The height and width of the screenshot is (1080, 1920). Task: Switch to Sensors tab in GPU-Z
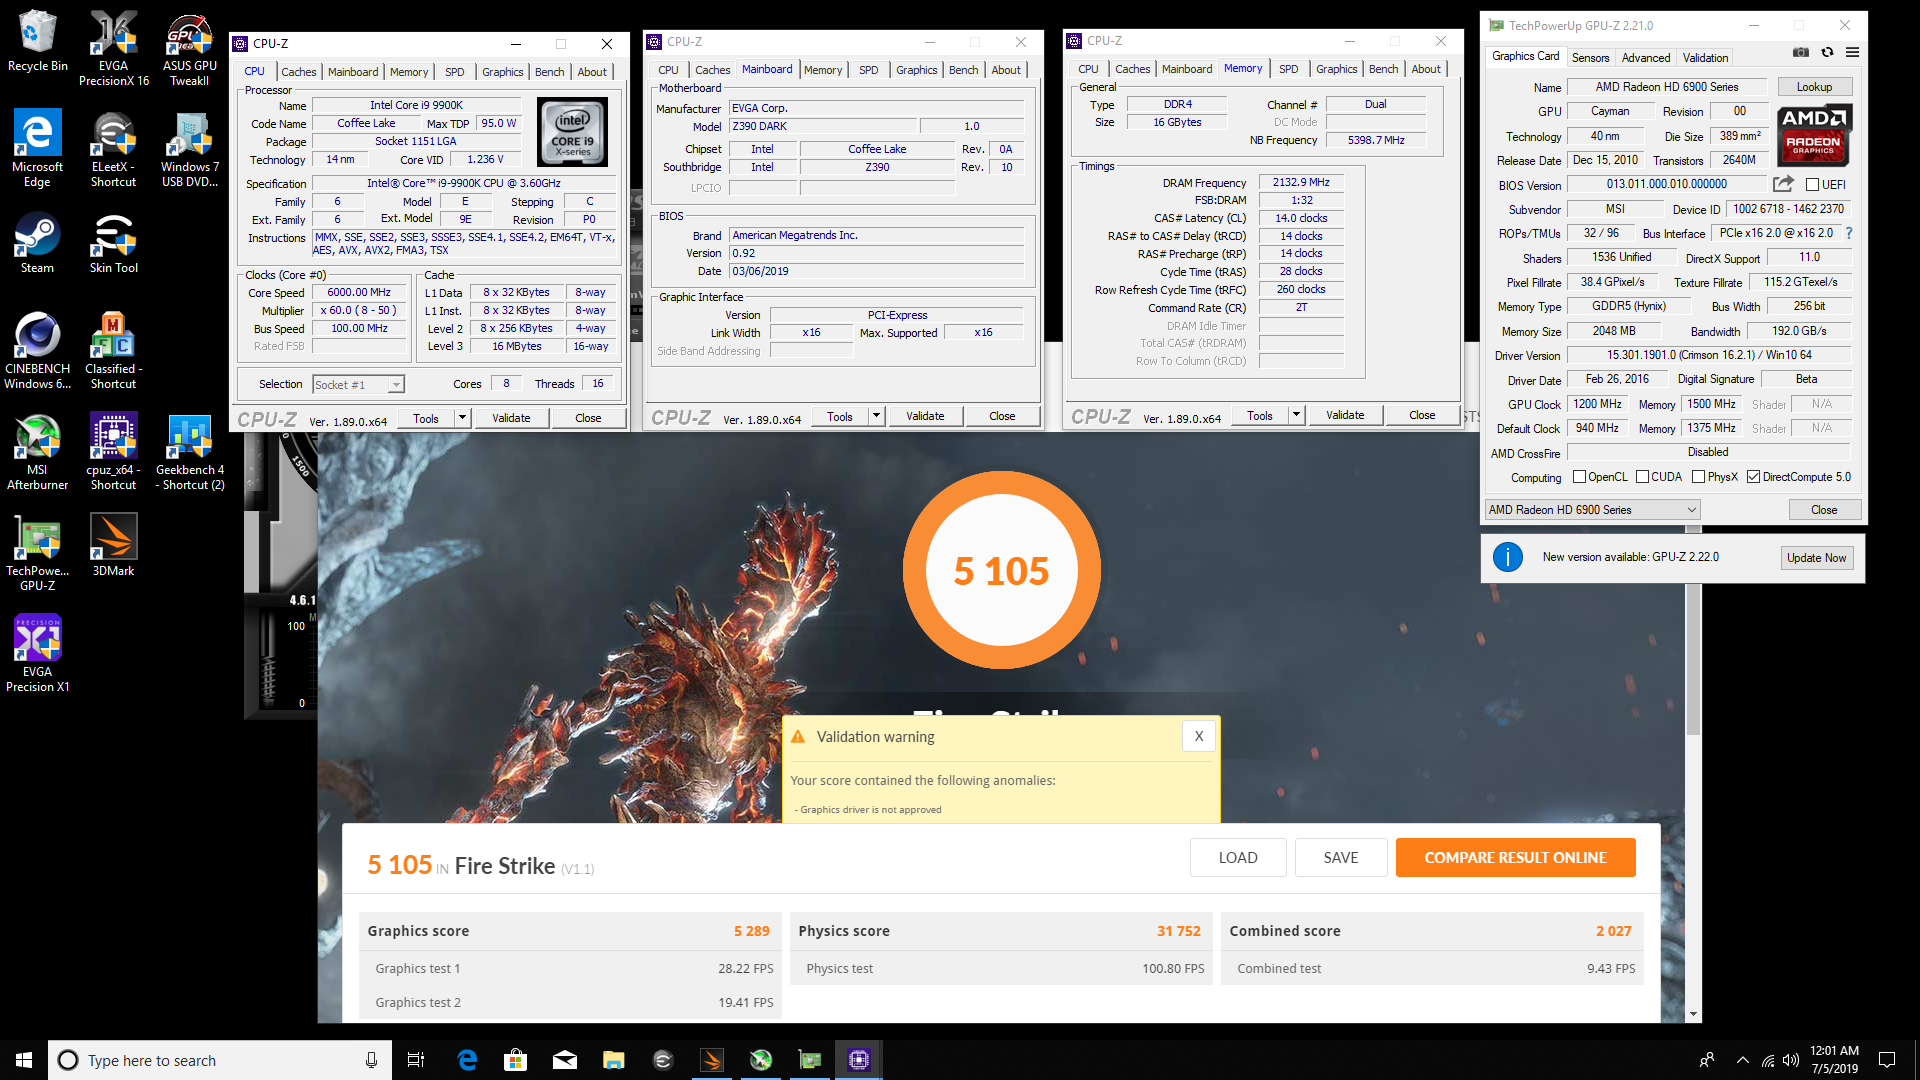tap(1590, 58)
